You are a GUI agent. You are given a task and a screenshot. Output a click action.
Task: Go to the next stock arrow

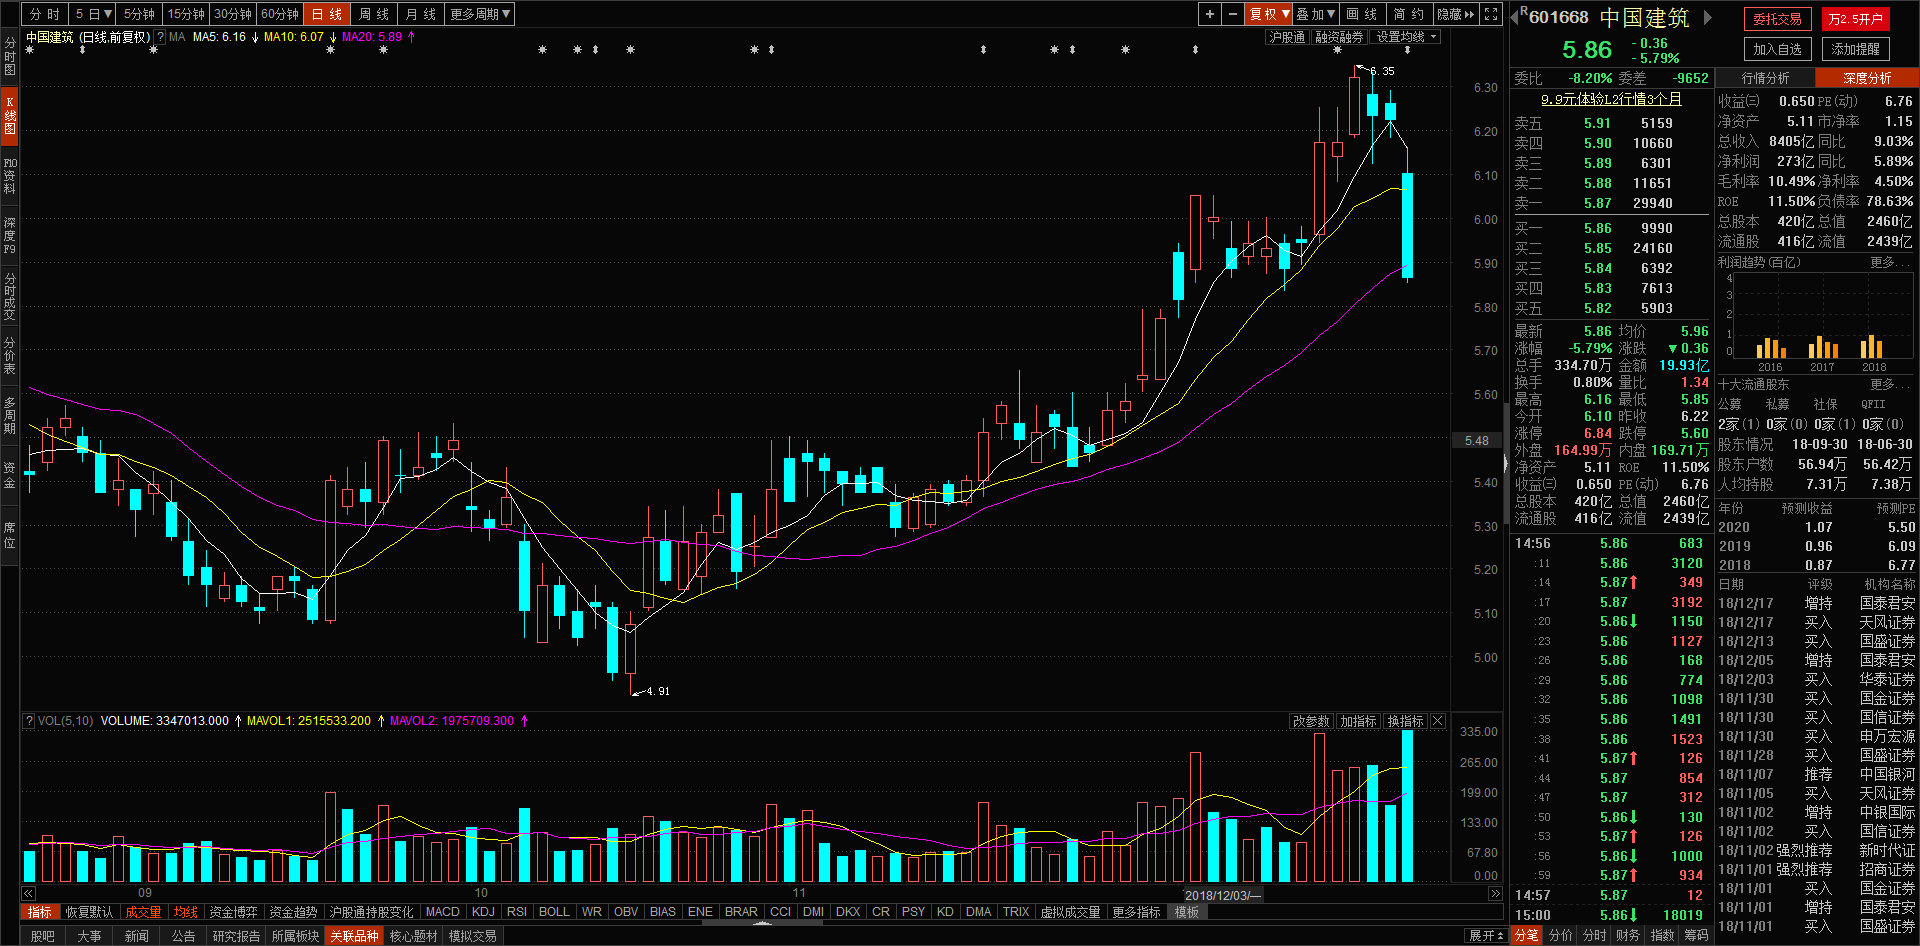point(1708,17)
